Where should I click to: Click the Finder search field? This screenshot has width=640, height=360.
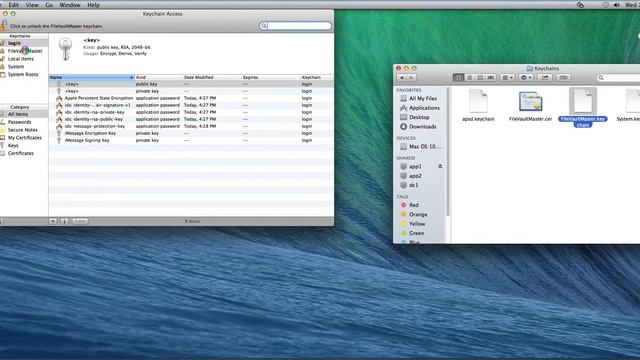[x=618, y=78]
